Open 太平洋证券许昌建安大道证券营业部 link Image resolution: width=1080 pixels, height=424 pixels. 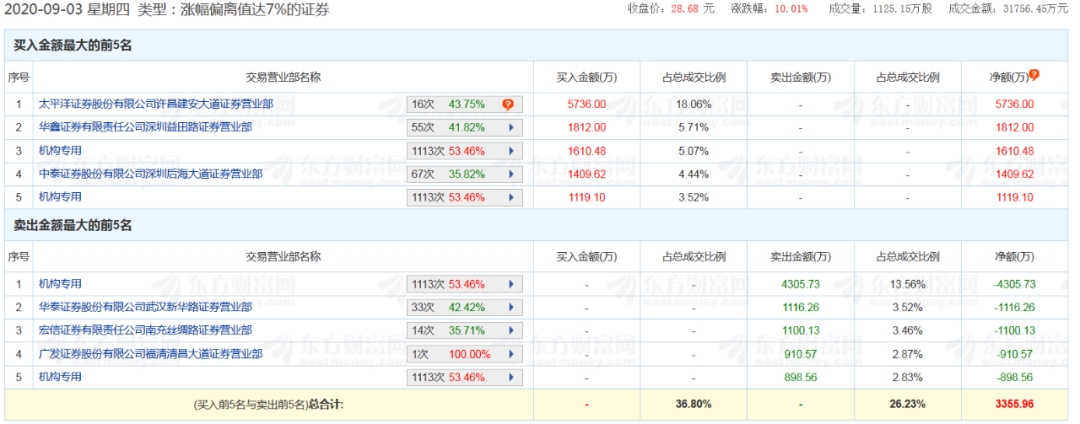[x=155, y=103]
